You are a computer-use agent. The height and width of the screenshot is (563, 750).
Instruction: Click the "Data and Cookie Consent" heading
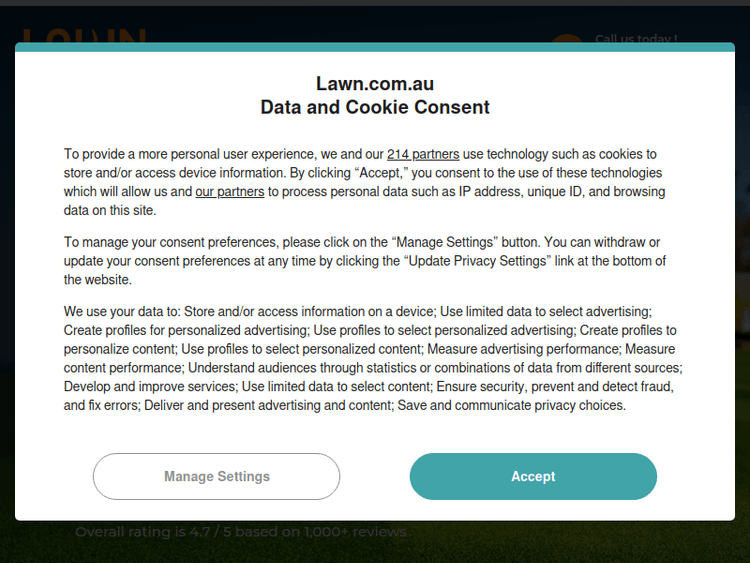[375, 107]
